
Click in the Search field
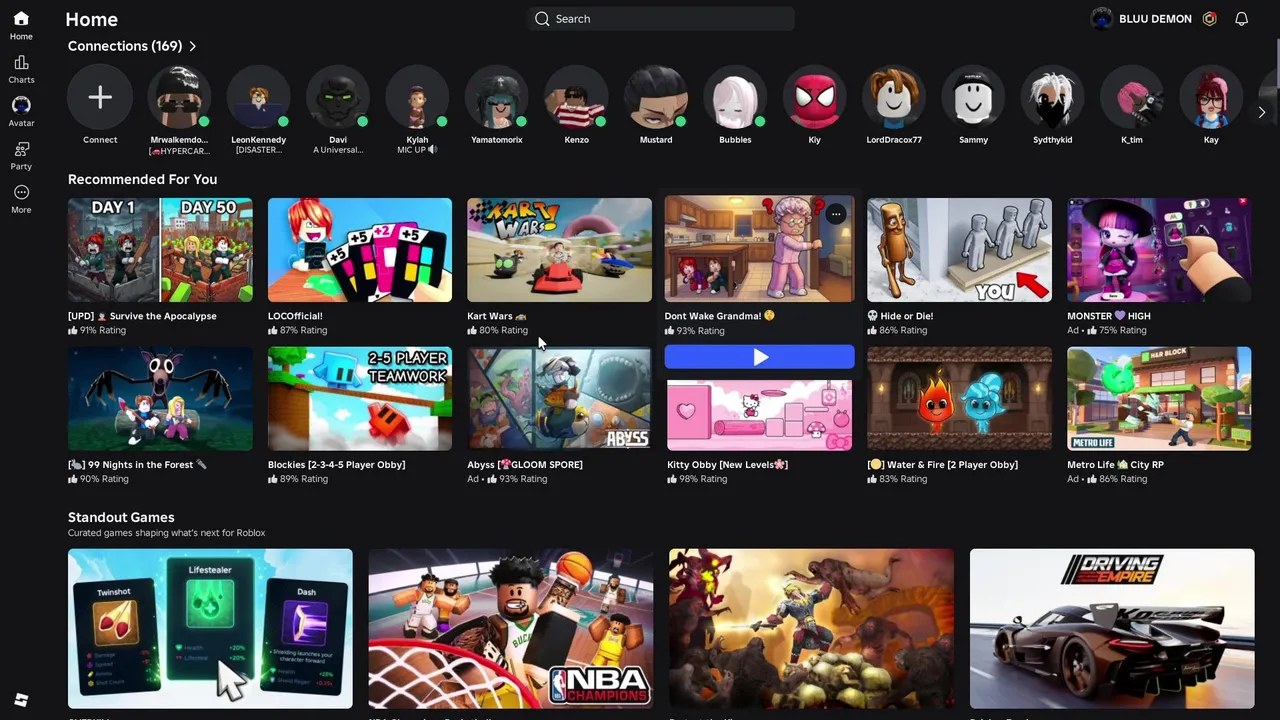point(661,19)
